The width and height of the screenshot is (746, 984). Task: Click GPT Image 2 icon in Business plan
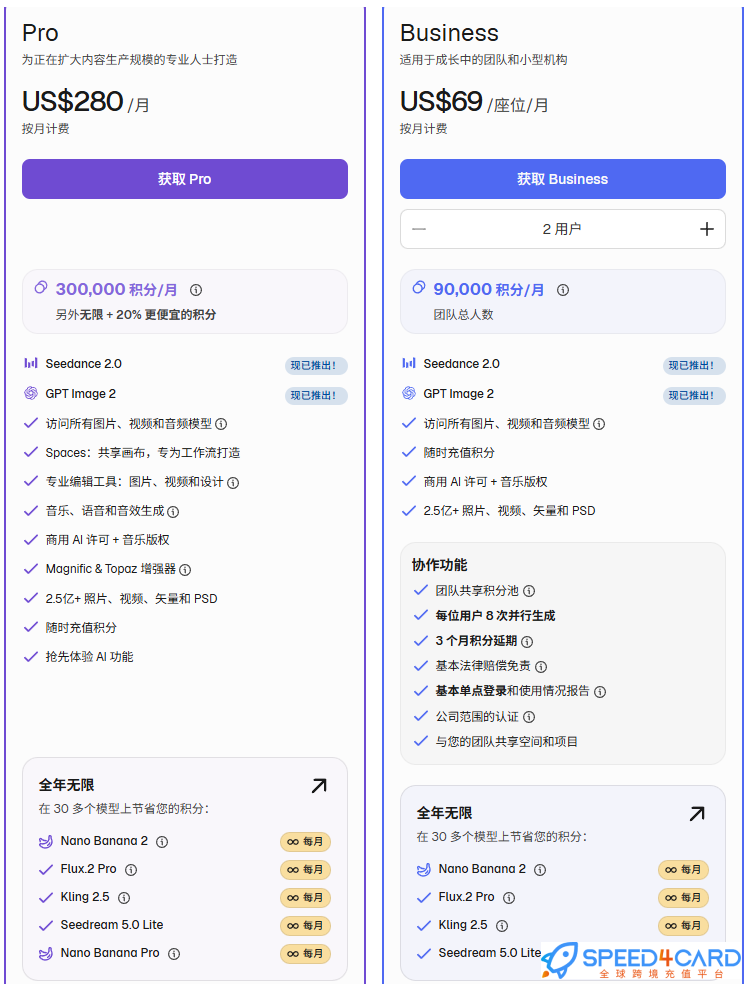408,393
